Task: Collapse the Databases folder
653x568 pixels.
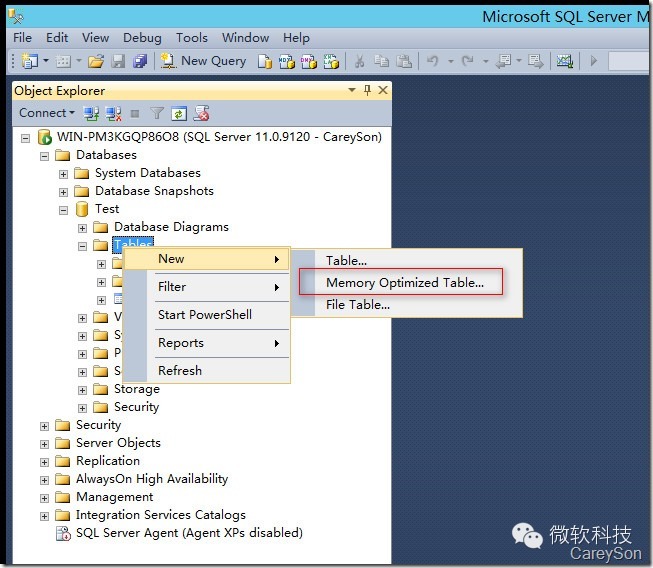Action: (x=44, y=156)
